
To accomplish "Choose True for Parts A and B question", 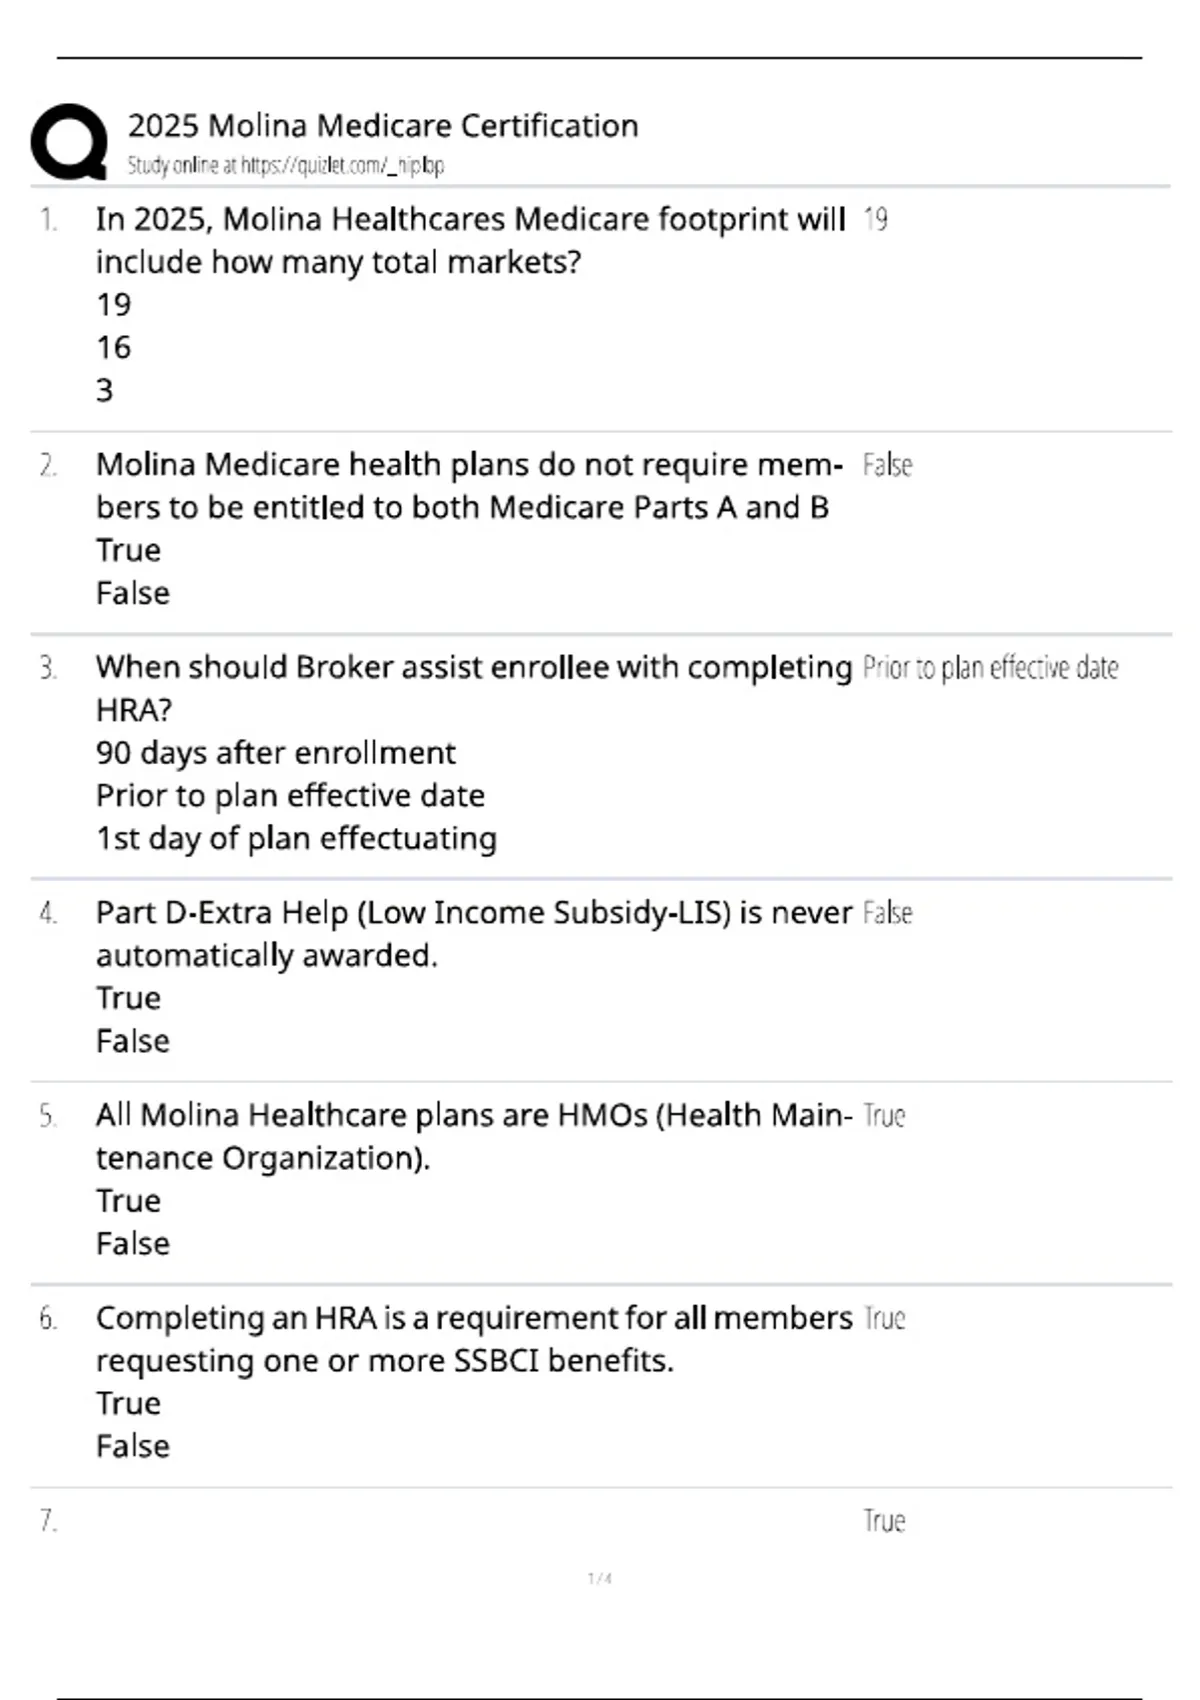I will (128, 551).
